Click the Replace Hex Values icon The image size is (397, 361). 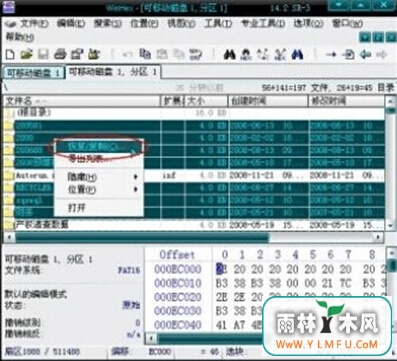[280, 54]
